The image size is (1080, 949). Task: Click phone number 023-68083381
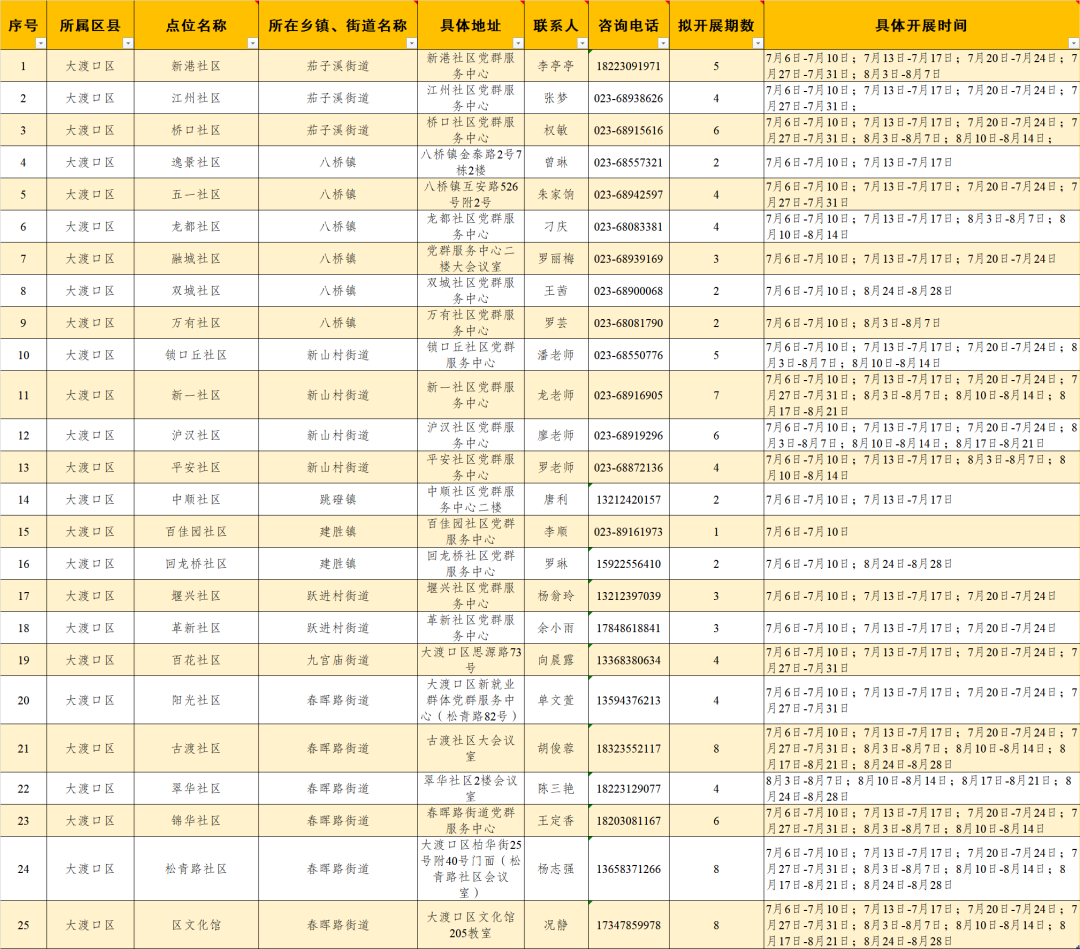628,227
